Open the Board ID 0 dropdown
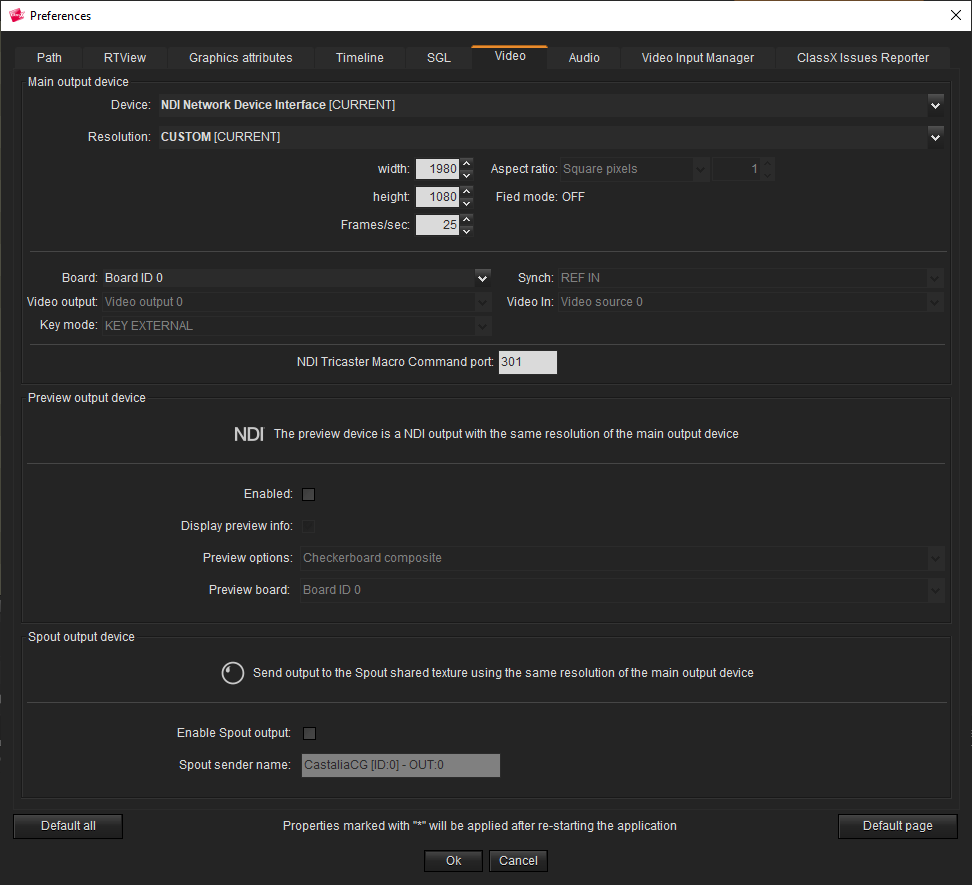The image size is (972, 885). click(x=483, y=278)
